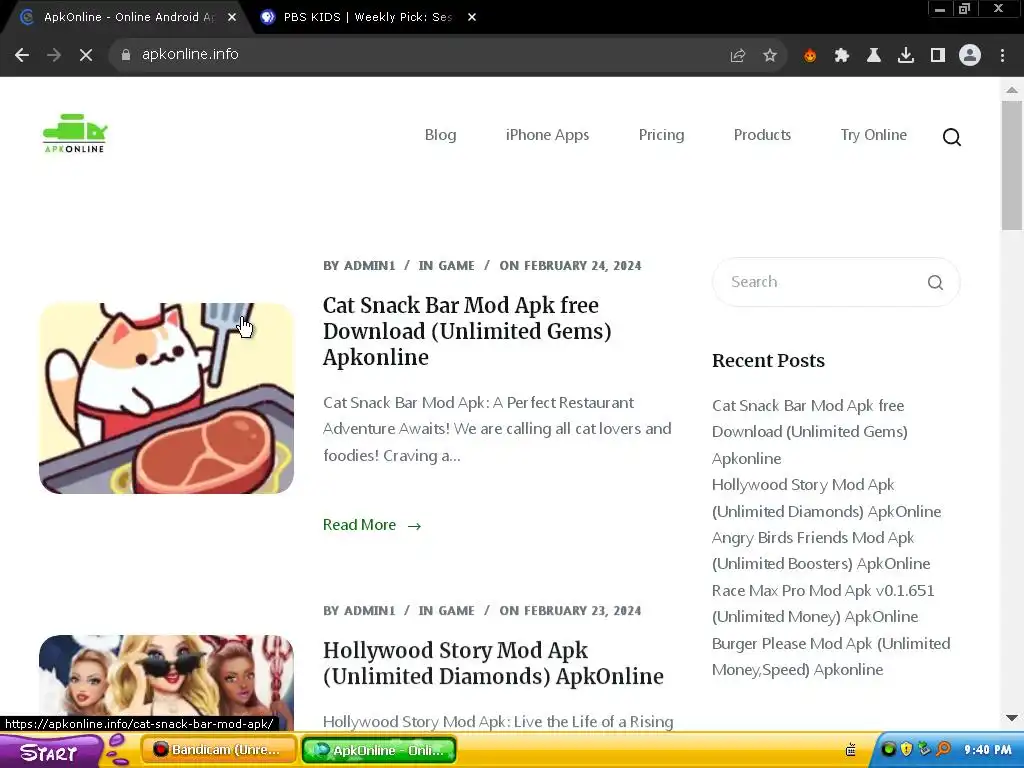Open recent post Hollywood Story Mod Apk

point(826,498)
